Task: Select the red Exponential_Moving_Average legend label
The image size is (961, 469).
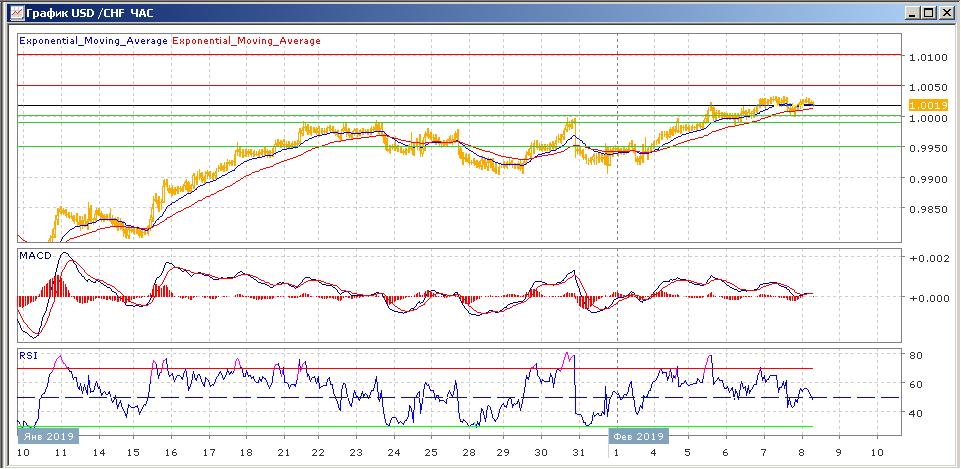Action: 246,41
